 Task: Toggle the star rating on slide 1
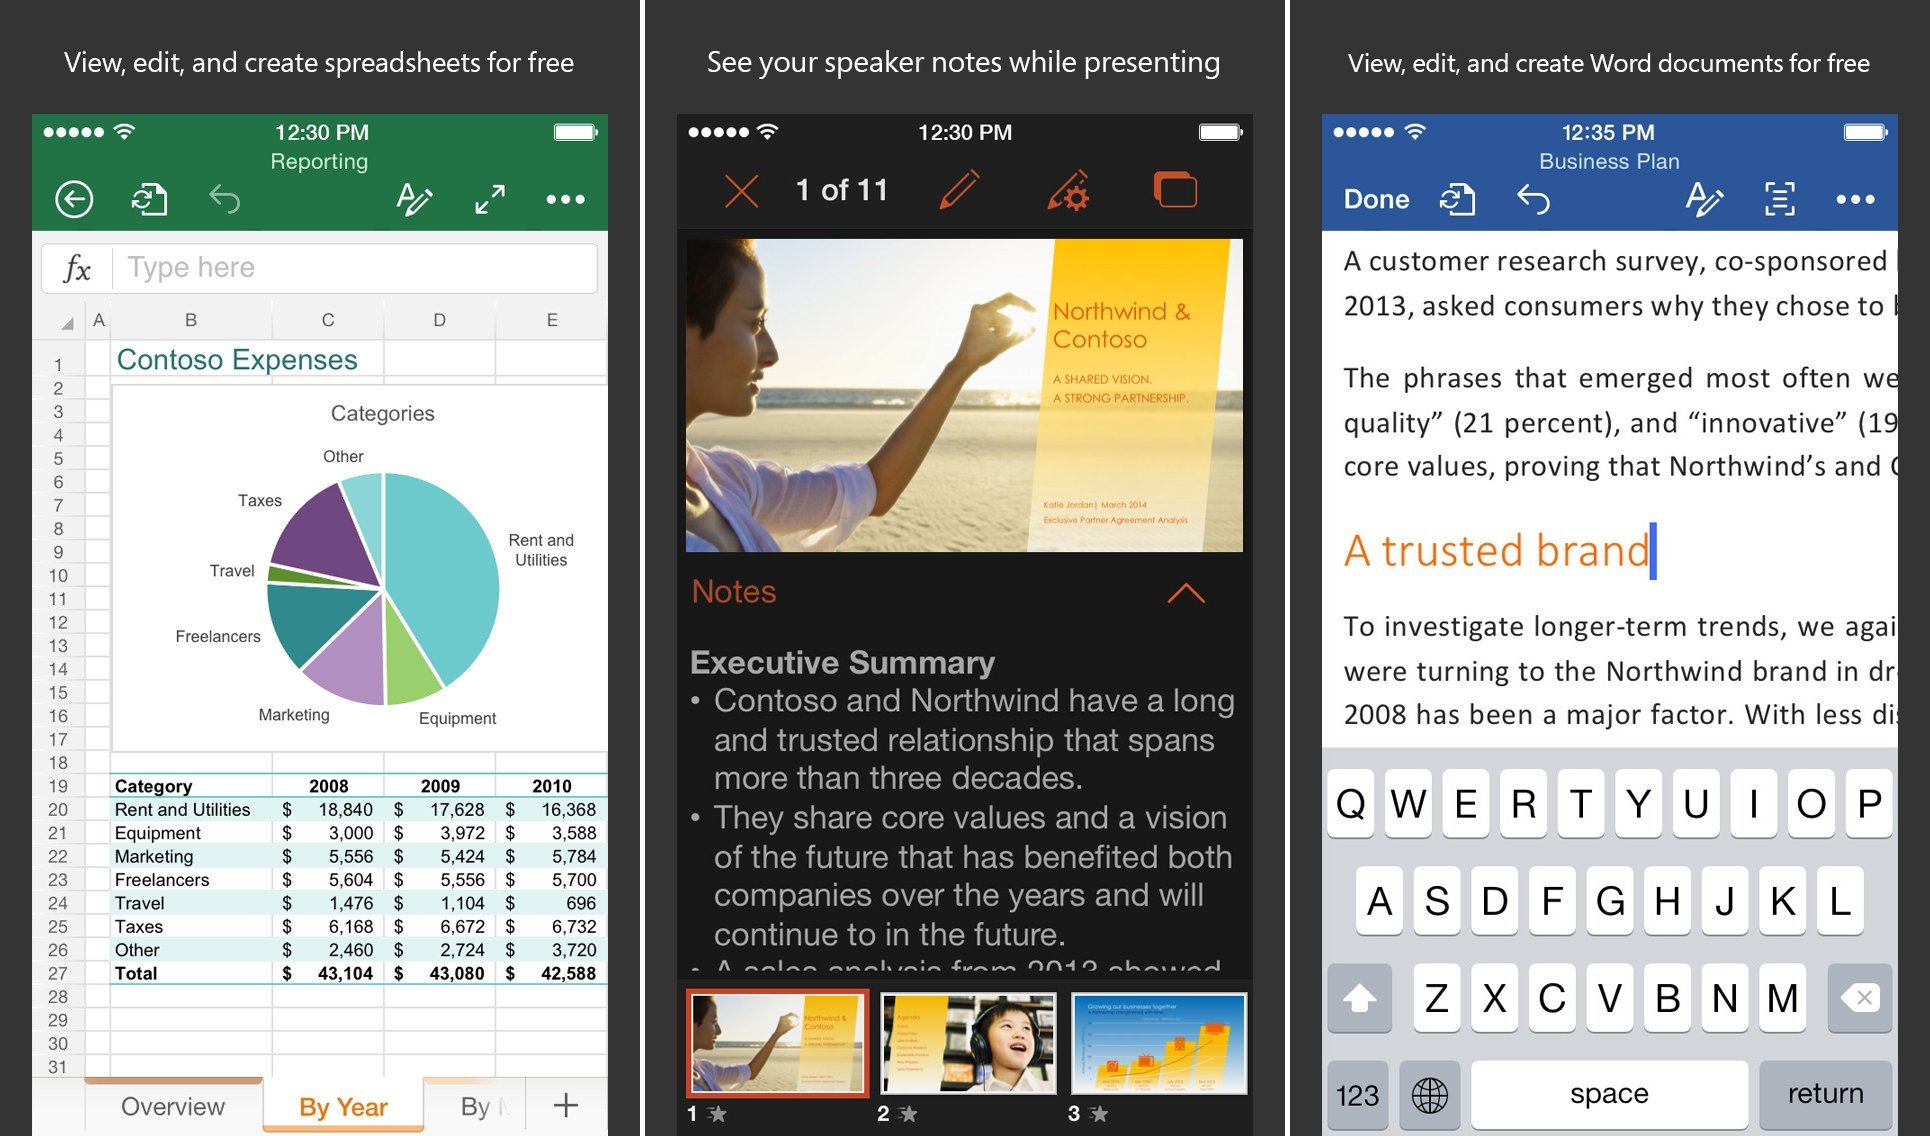(726, 1118)
